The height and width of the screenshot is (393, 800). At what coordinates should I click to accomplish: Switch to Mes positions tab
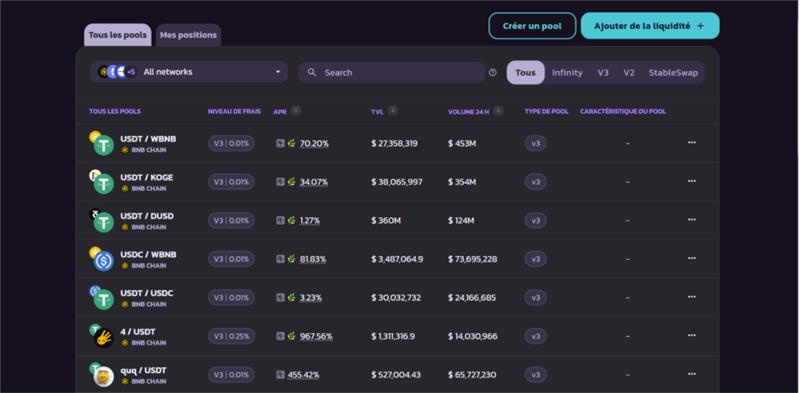pyautogui.click(x=188, y=35)
